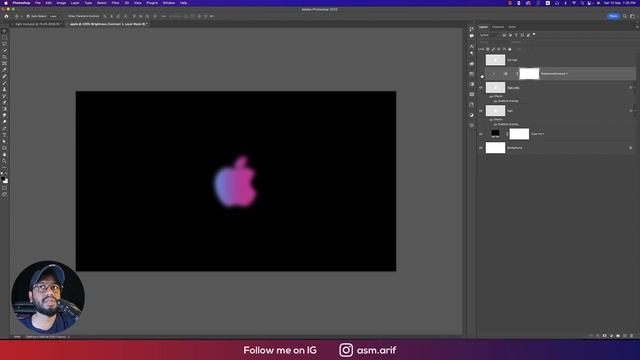Open the Comments speech bubble panel icon

pos(472,36)
